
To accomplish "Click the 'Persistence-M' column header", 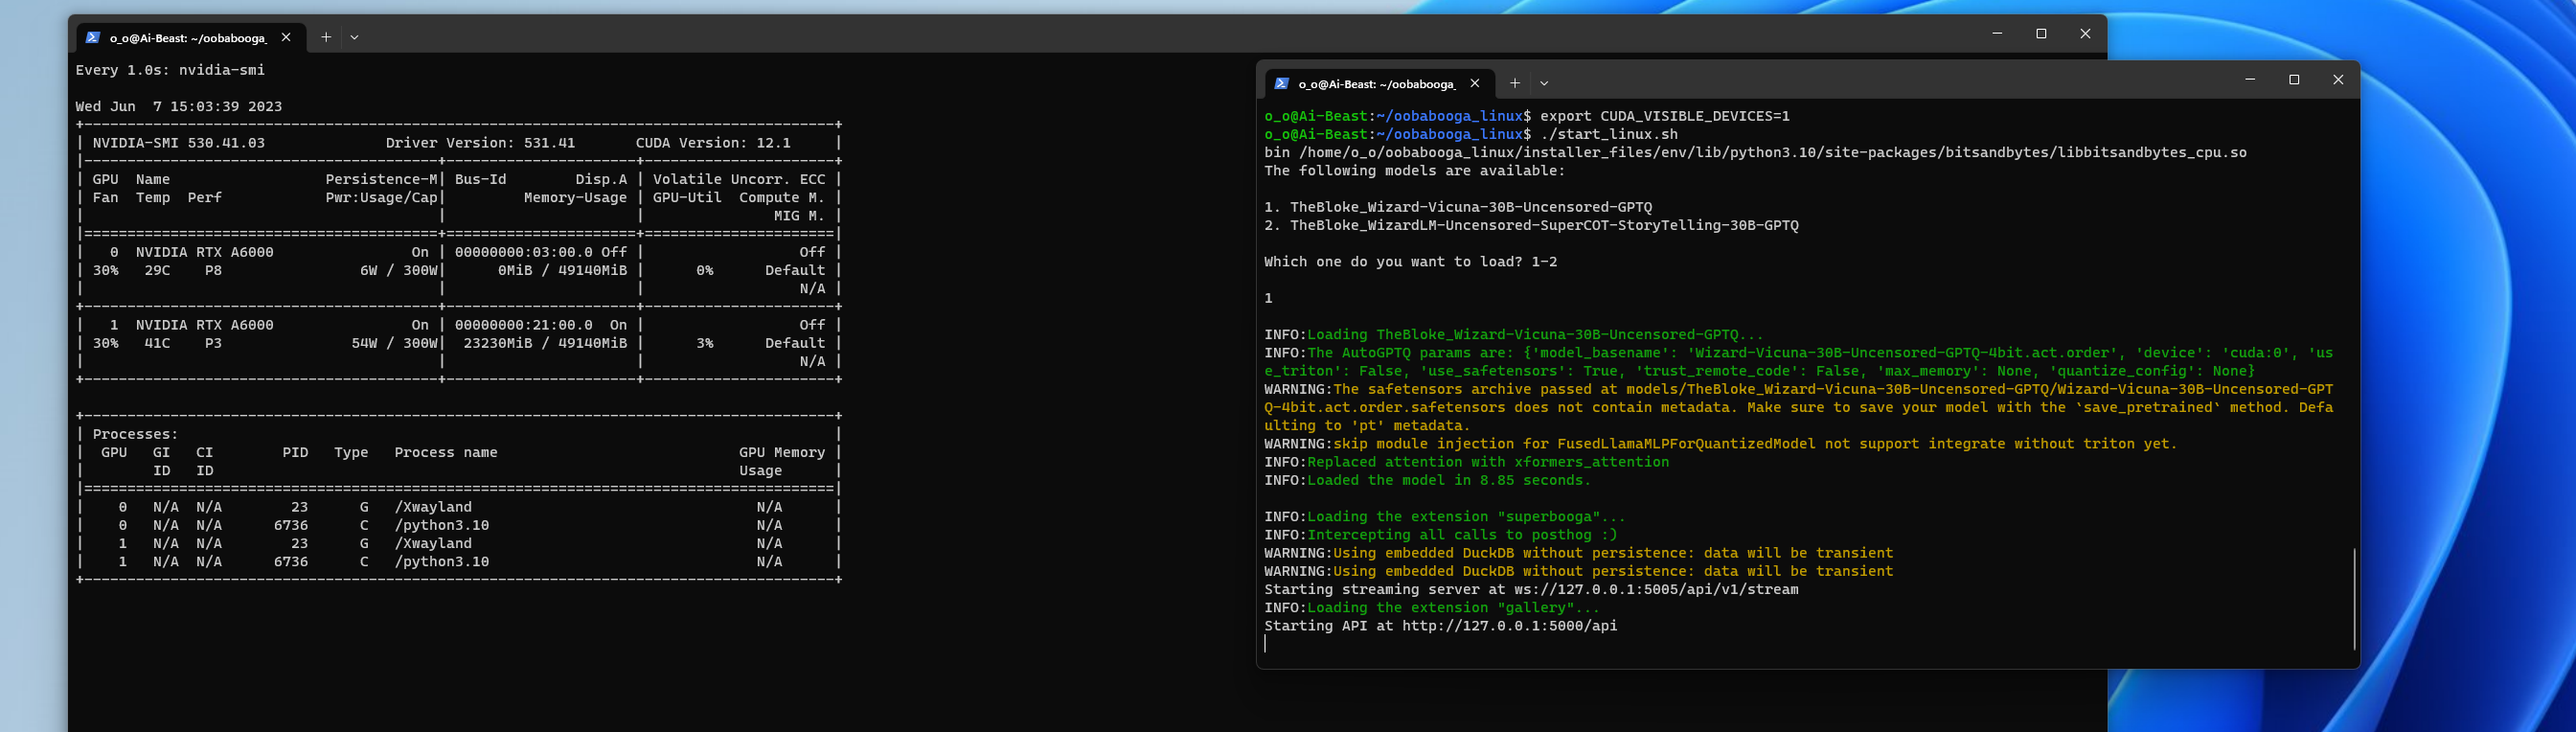I will coord(381,179).
